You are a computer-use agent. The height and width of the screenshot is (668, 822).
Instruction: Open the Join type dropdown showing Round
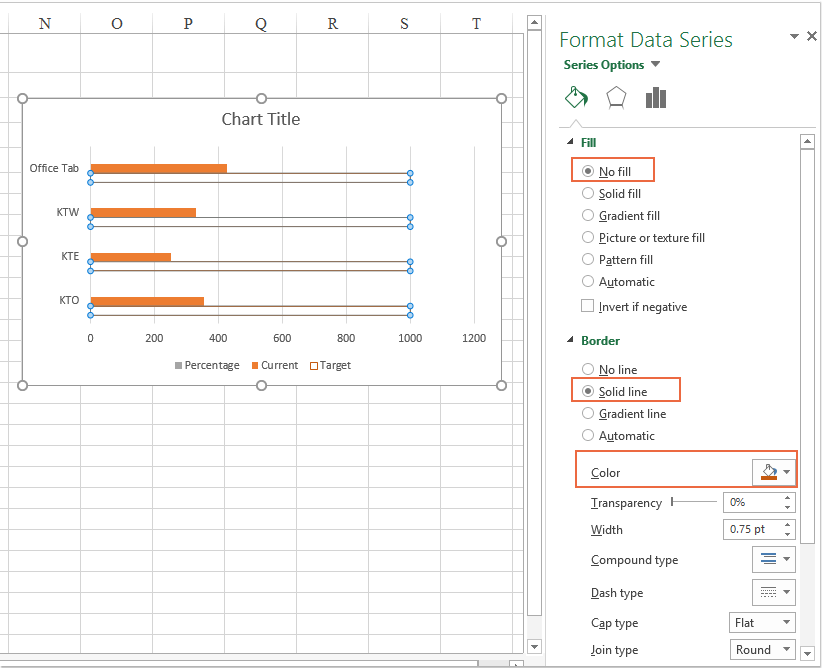point(762,649)
